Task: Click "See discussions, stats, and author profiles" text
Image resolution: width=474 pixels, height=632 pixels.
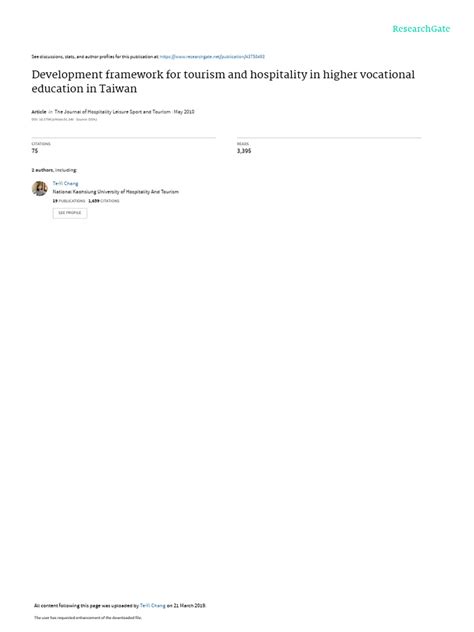Action: [95, 57]
